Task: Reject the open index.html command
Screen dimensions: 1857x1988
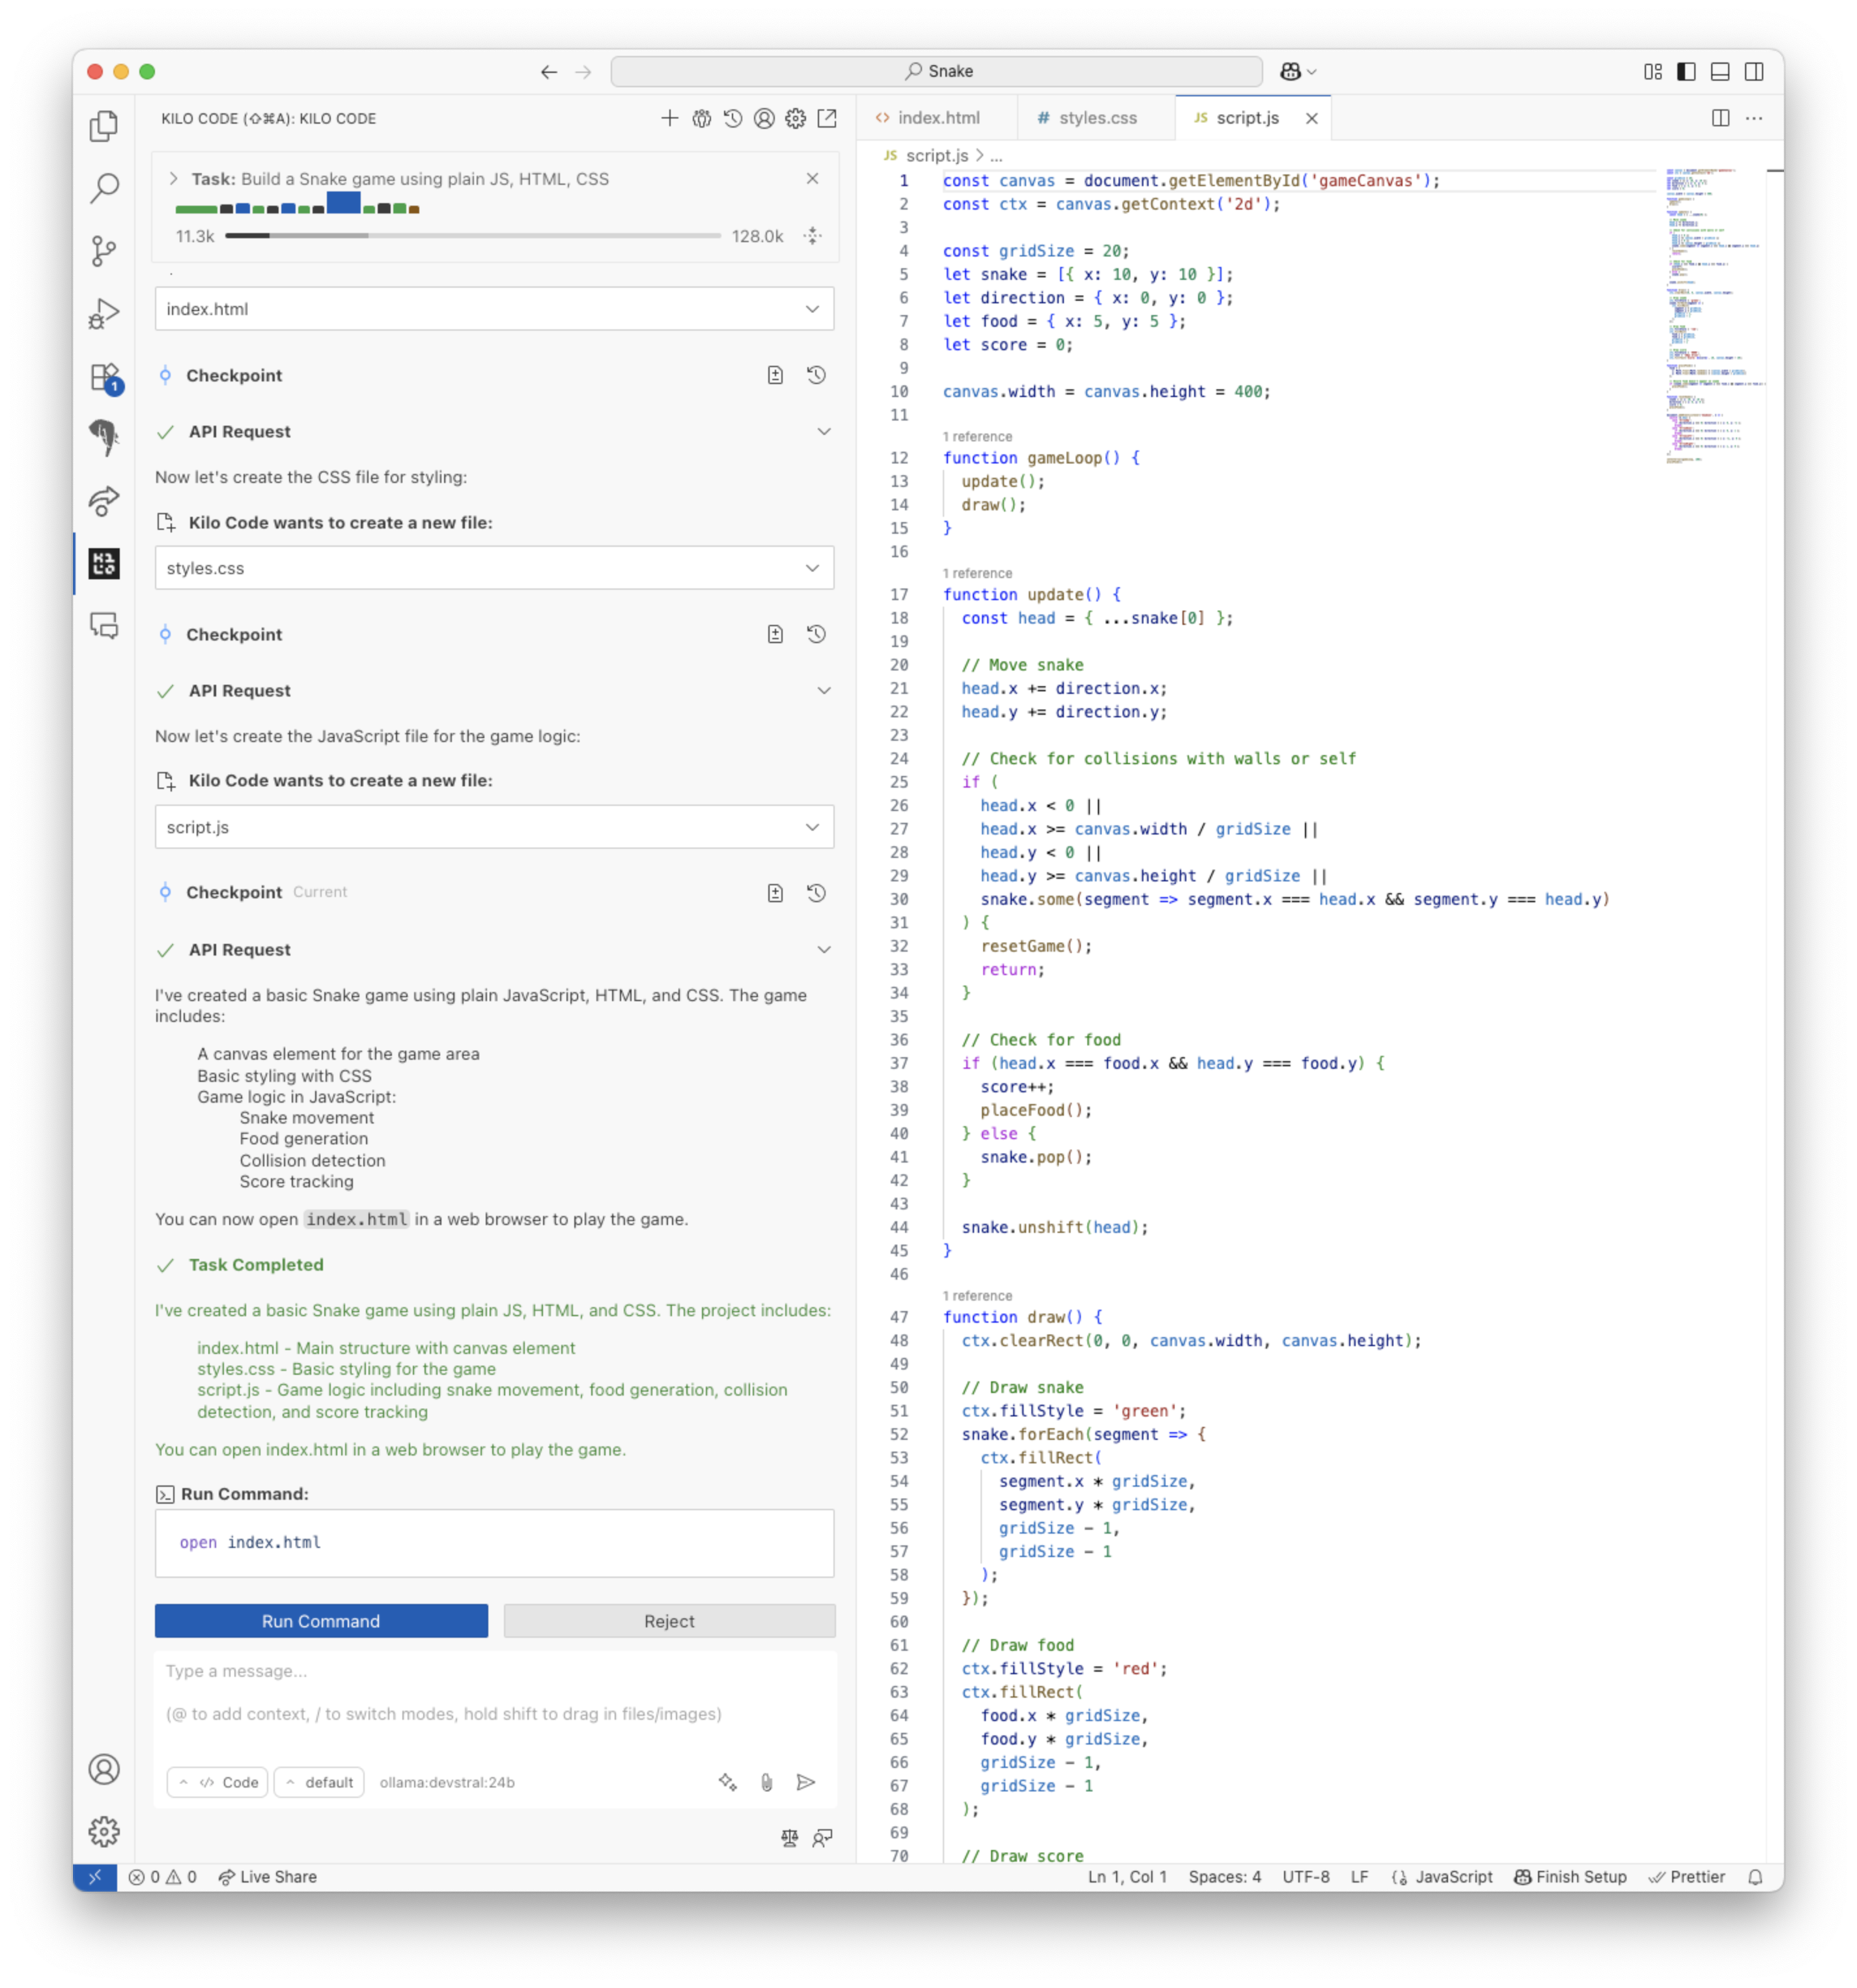Action: [669, 1621]
